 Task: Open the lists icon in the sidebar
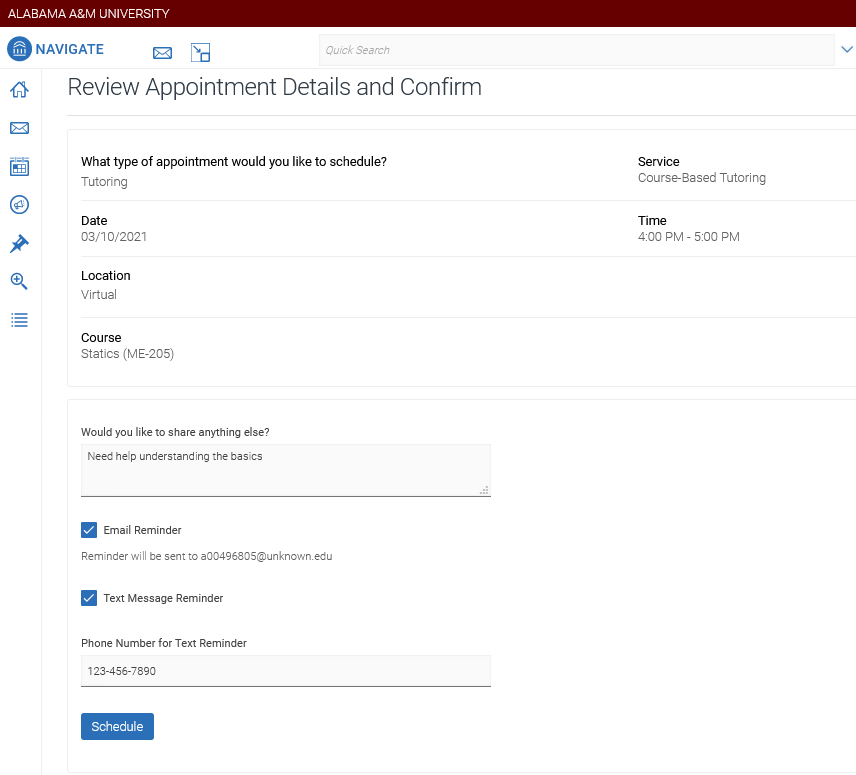(19, 320)
